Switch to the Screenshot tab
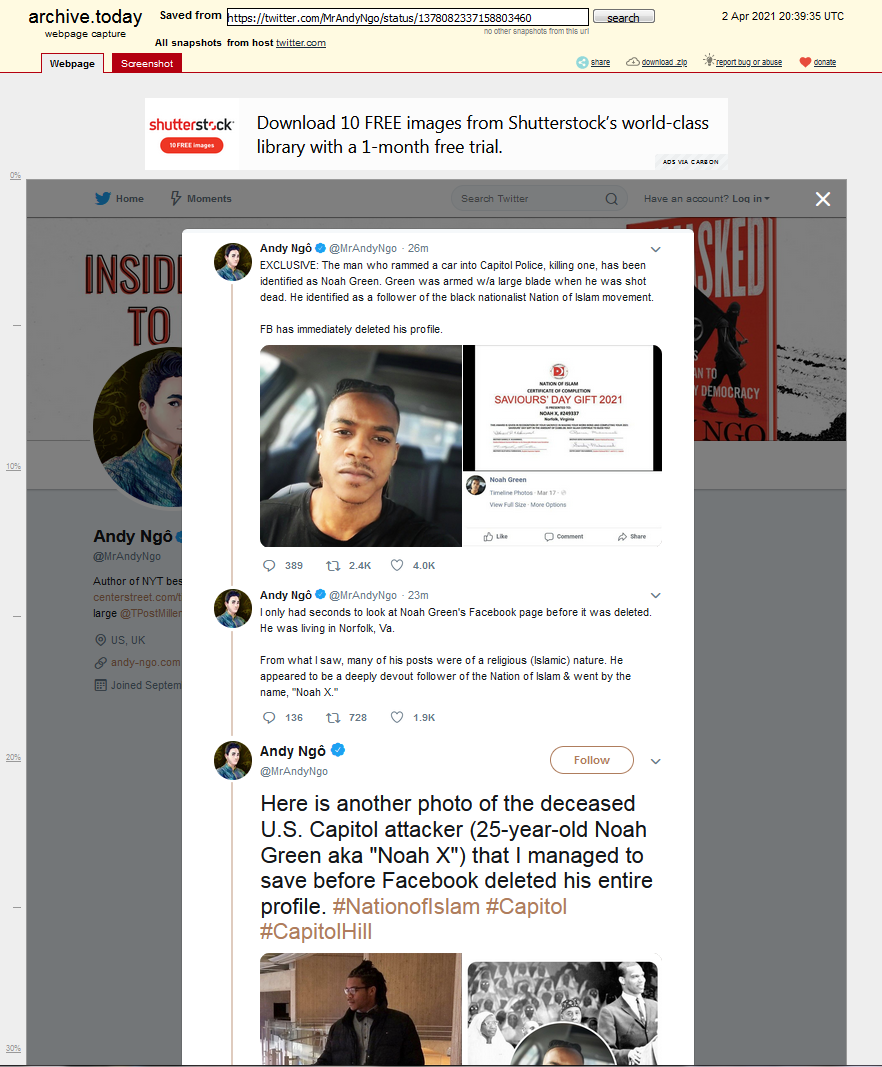Viewport: 882px width, 1067px height. 147,63
